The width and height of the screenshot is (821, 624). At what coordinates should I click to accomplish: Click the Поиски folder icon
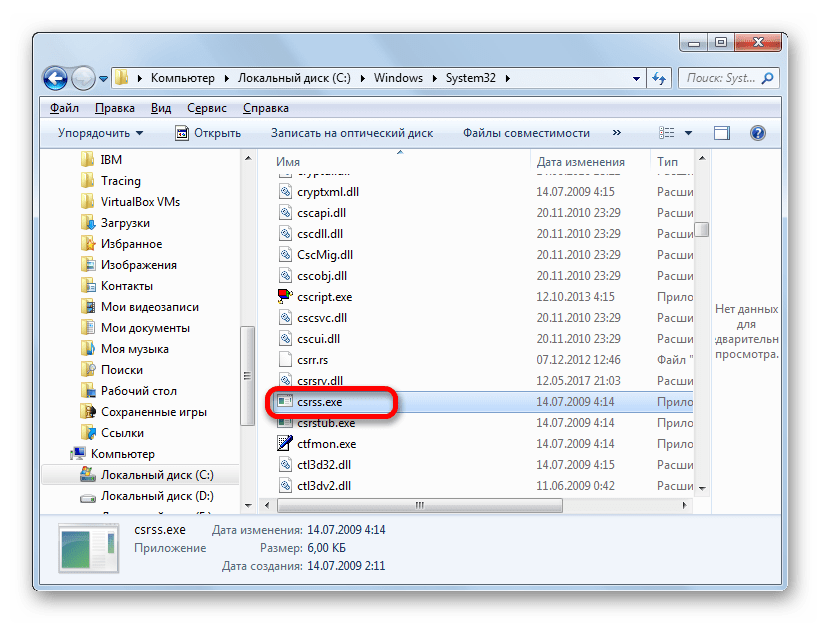[88, 370]
